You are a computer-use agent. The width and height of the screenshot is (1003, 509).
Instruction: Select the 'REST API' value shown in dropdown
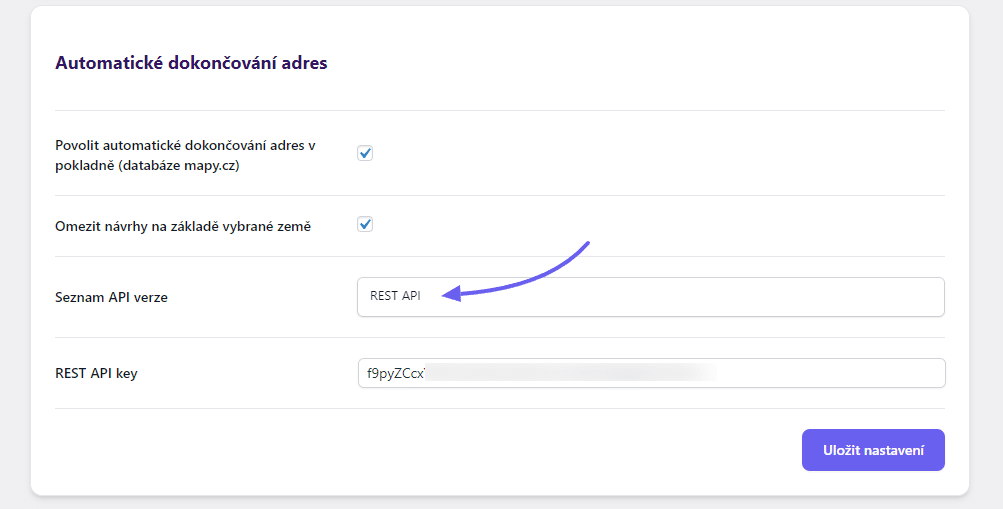395,297
